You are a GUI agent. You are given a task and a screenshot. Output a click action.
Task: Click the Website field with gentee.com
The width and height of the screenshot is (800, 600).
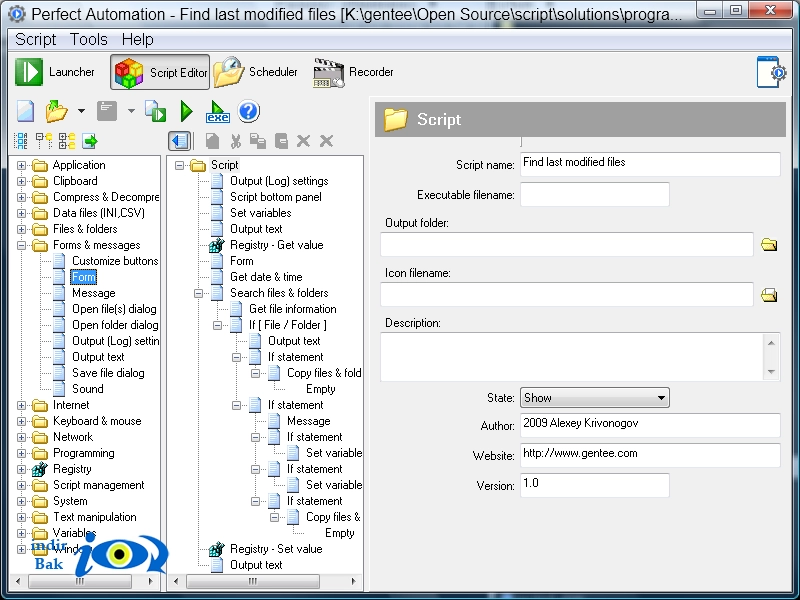[650, 455]
